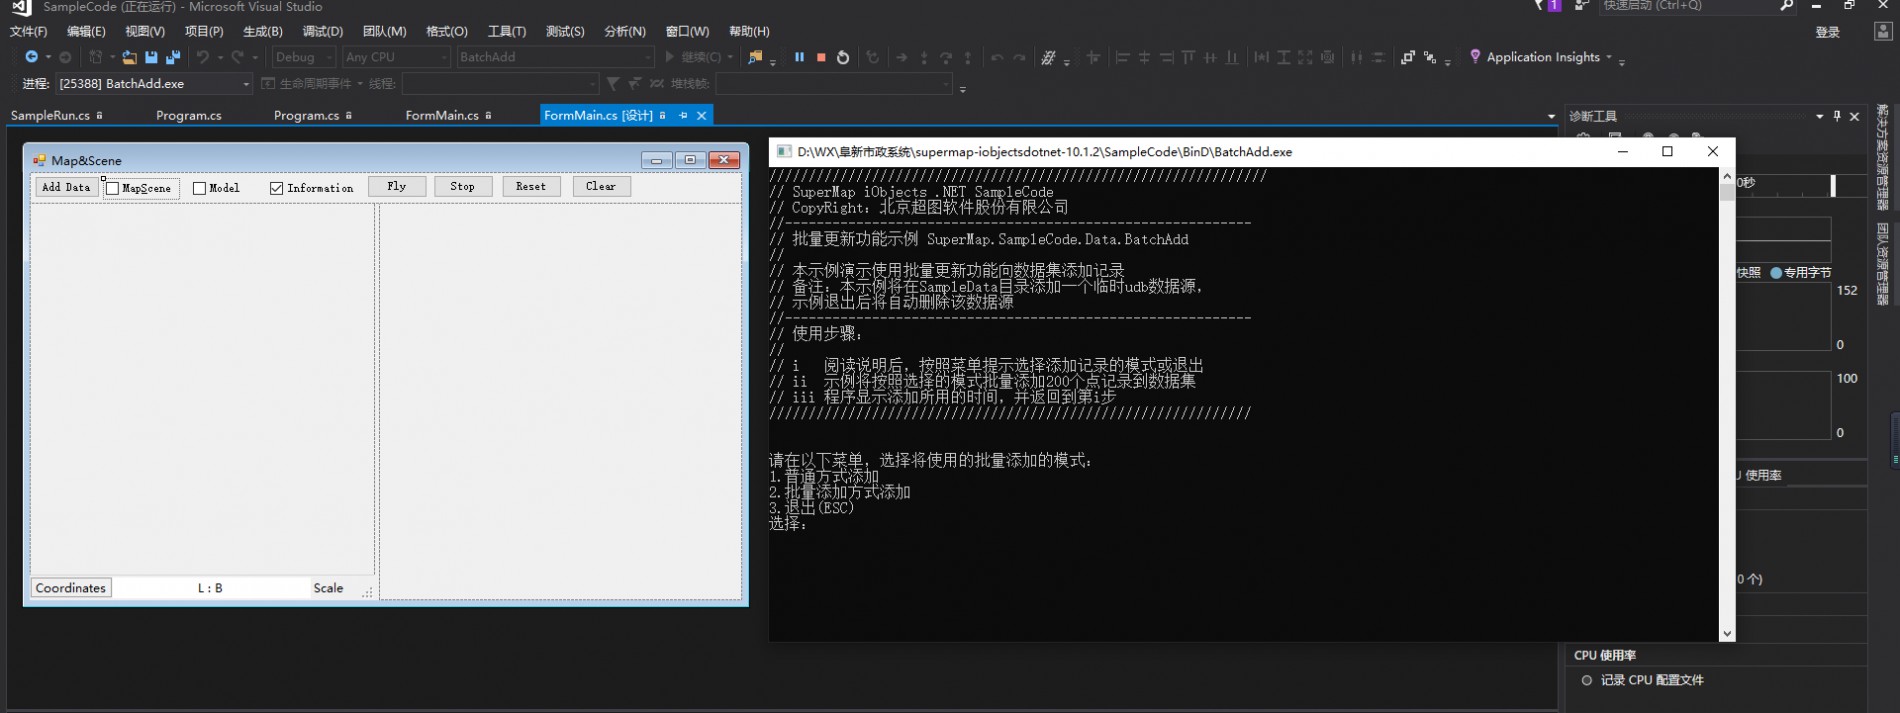Click the align to grid icon
The width and height of the screenshot is (1900, 713).
click(1093, 57)
